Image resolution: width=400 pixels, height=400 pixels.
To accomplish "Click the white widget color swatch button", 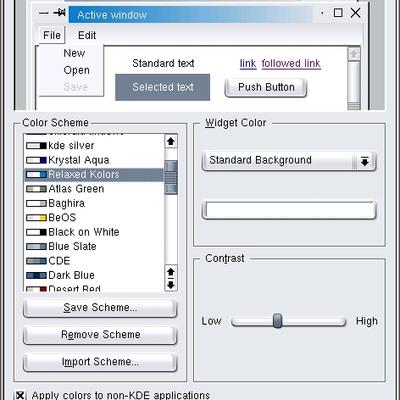I will tap(289, 210).
